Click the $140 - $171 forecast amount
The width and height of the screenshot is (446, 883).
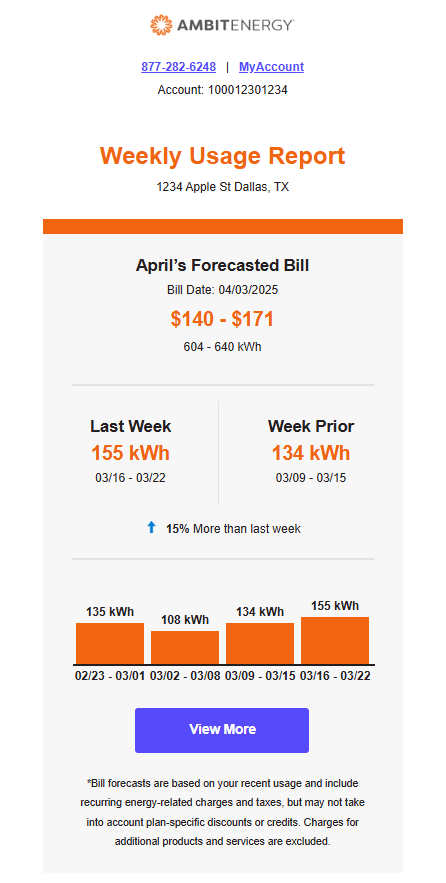(x=222, y=319)
